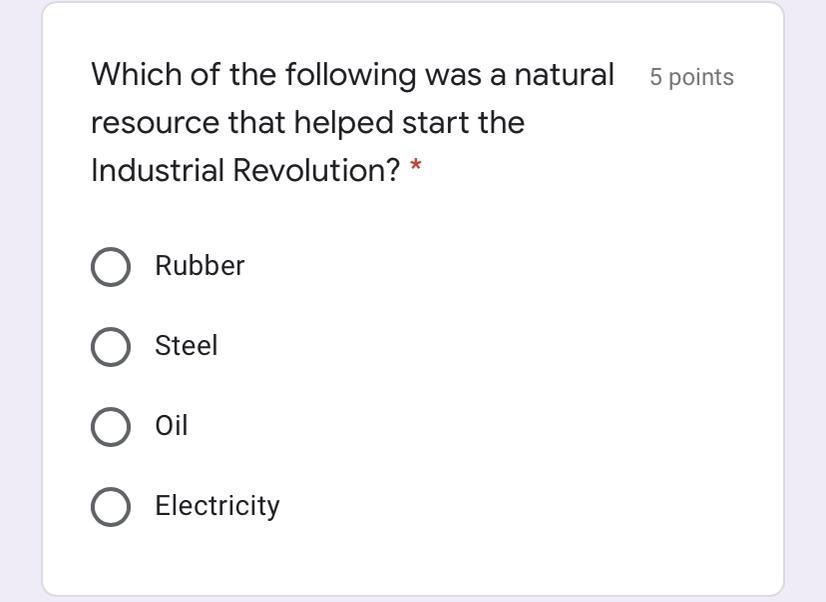Select the Steel radio button circle

click(110, 347)
